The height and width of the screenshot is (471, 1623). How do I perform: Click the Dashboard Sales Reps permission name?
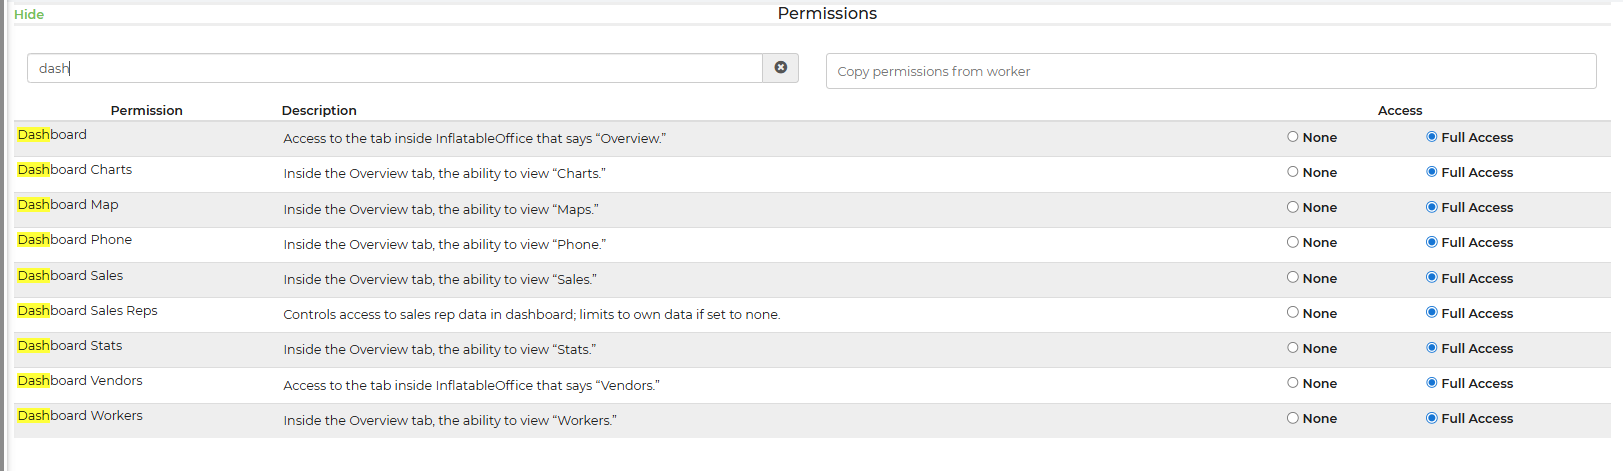tap(88, 311)
